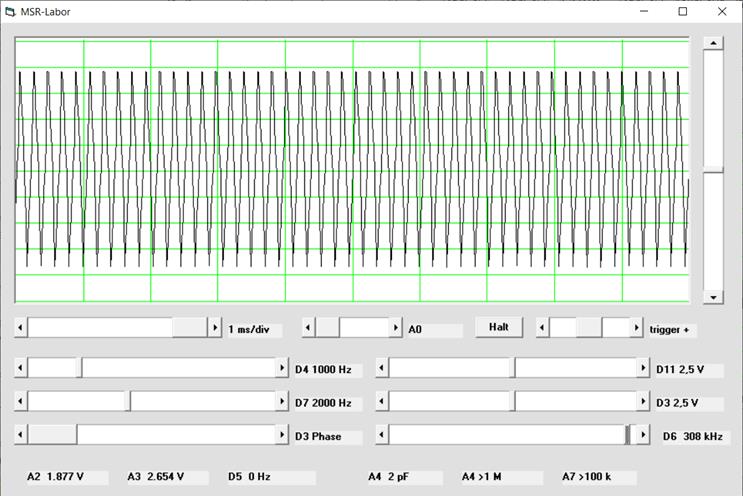Click left arrow of the ms/div time scrollbar
This screenshot has height=496, width=743.
point(21,328)
